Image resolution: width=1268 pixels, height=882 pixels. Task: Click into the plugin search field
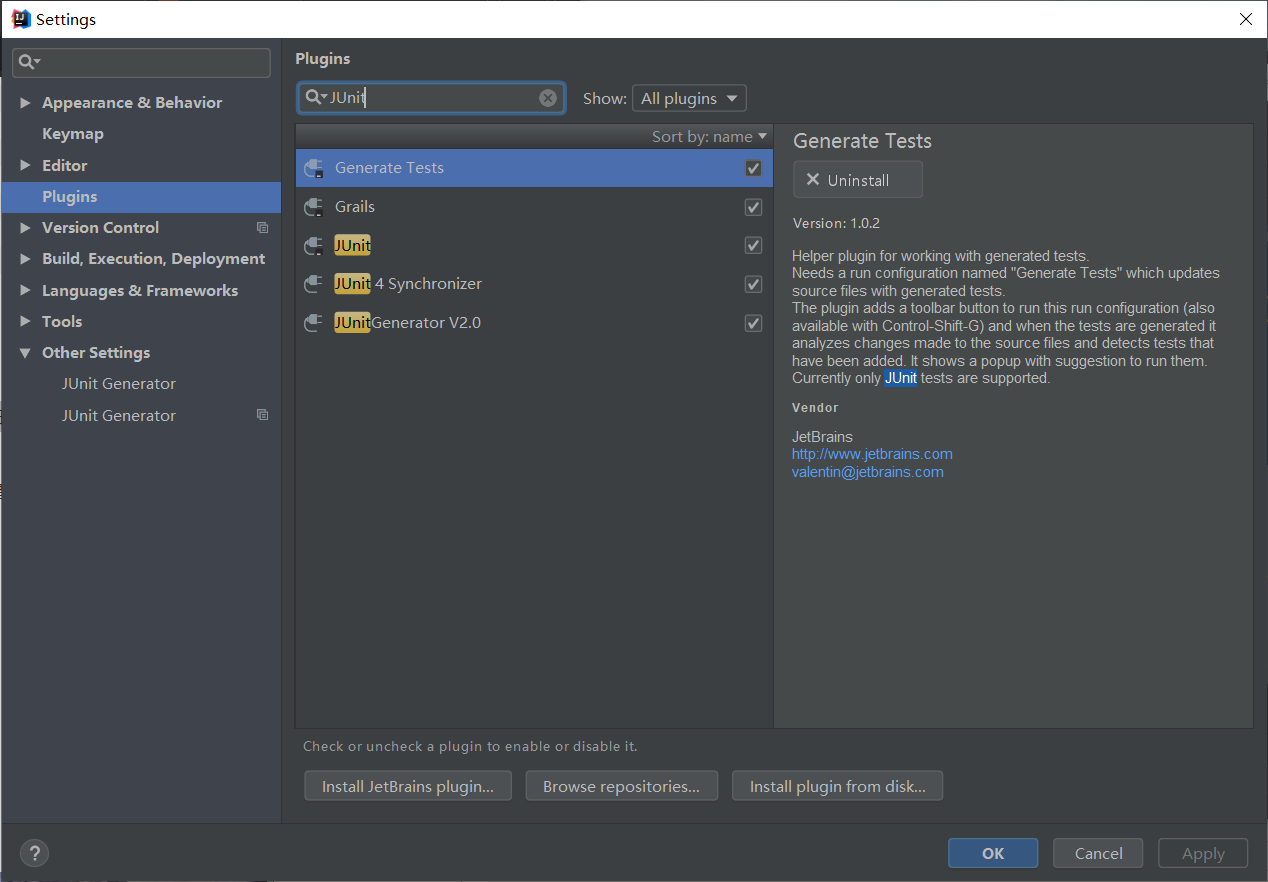432,98
